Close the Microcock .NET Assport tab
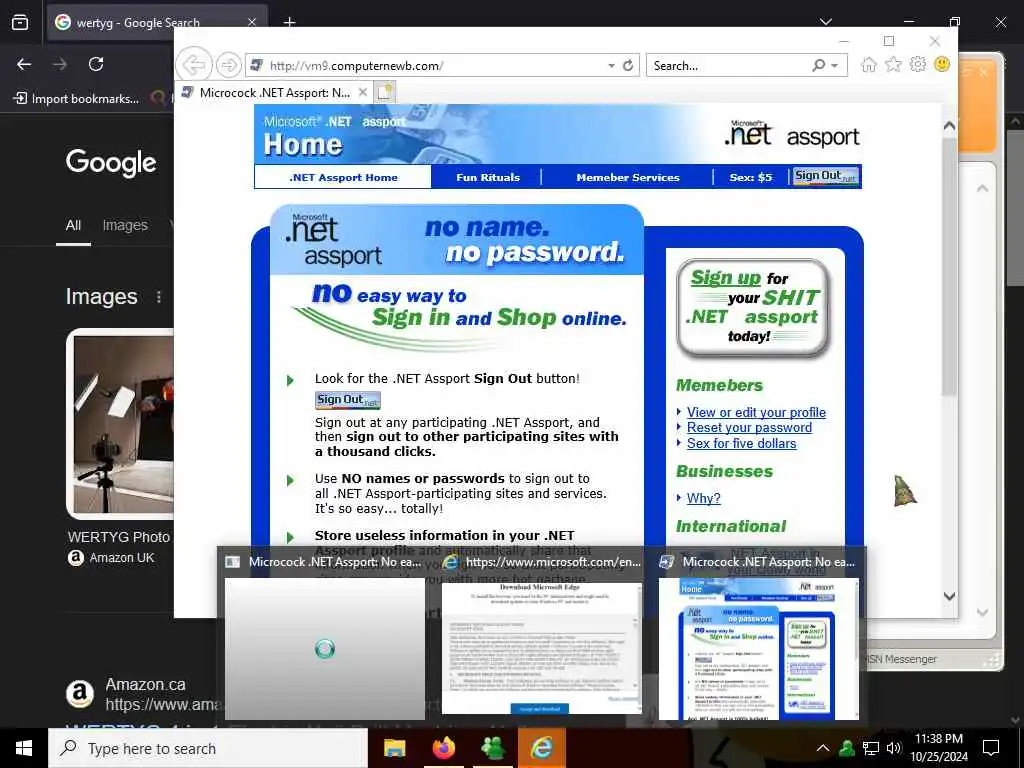 click(x=363, y=92)
